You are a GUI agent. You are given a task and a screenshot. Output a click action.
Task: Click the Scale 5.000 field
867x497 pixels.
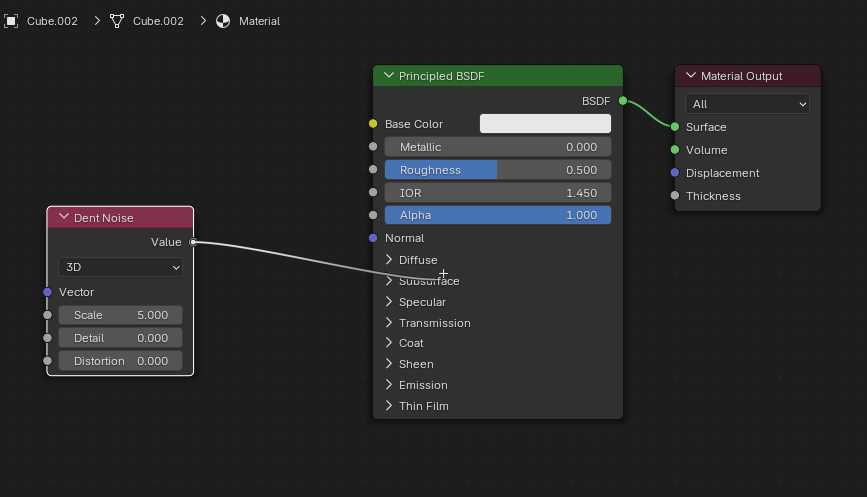(x=121, y=315)
